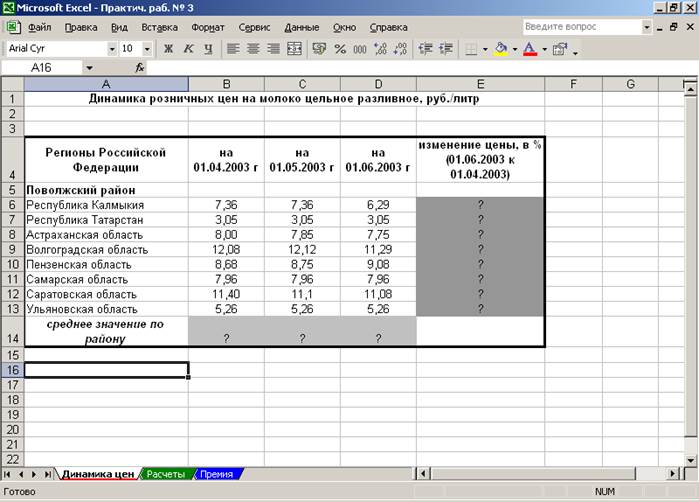Increase the decimal places
Viewport: 699px width, 502px height.
[380, 48]
